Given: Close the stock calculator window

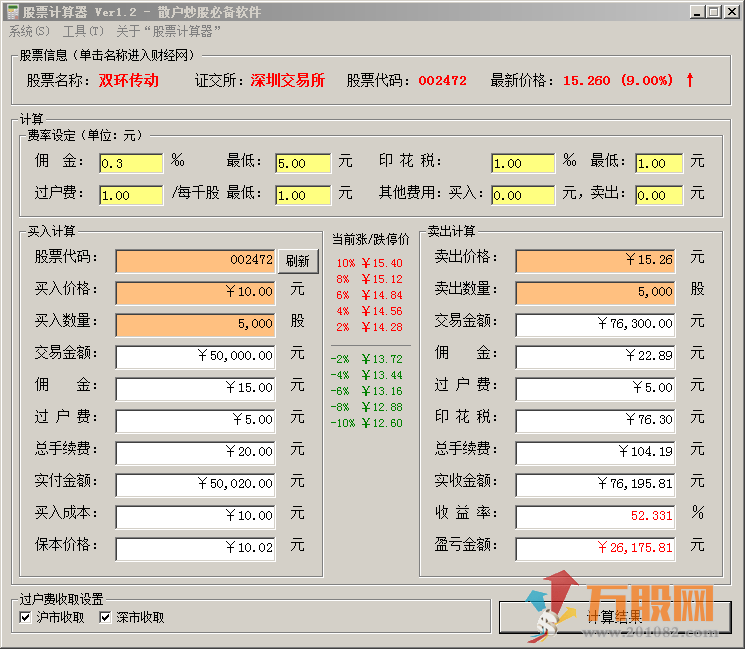Looking at the screenshot, I should tap(731, 11).
